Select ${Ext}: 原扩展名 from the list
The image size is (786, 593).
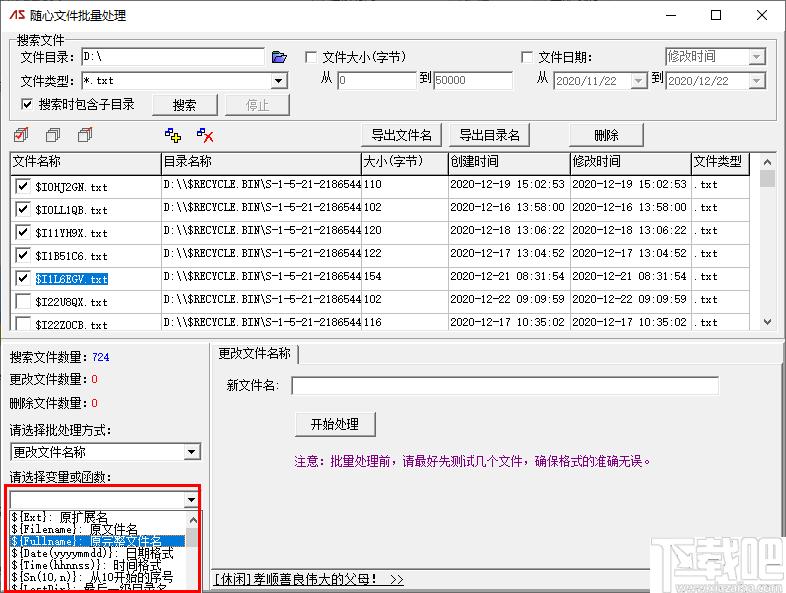(98, 517)
